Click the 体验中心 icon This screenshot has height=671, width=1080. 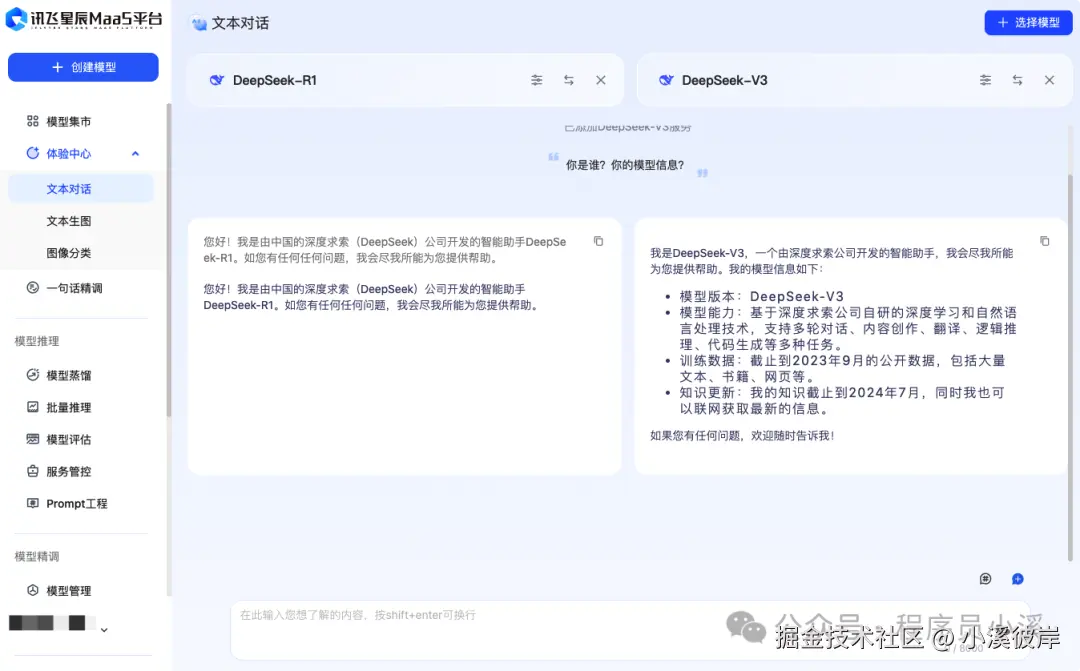32,153
